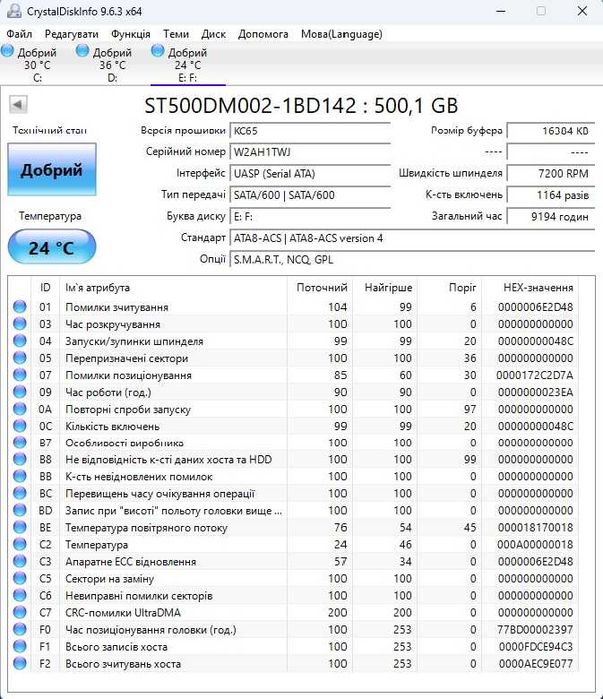Click HEX value 00018170018
The width and height of the screenshot is (603, 699).
[x=535, y=527]
